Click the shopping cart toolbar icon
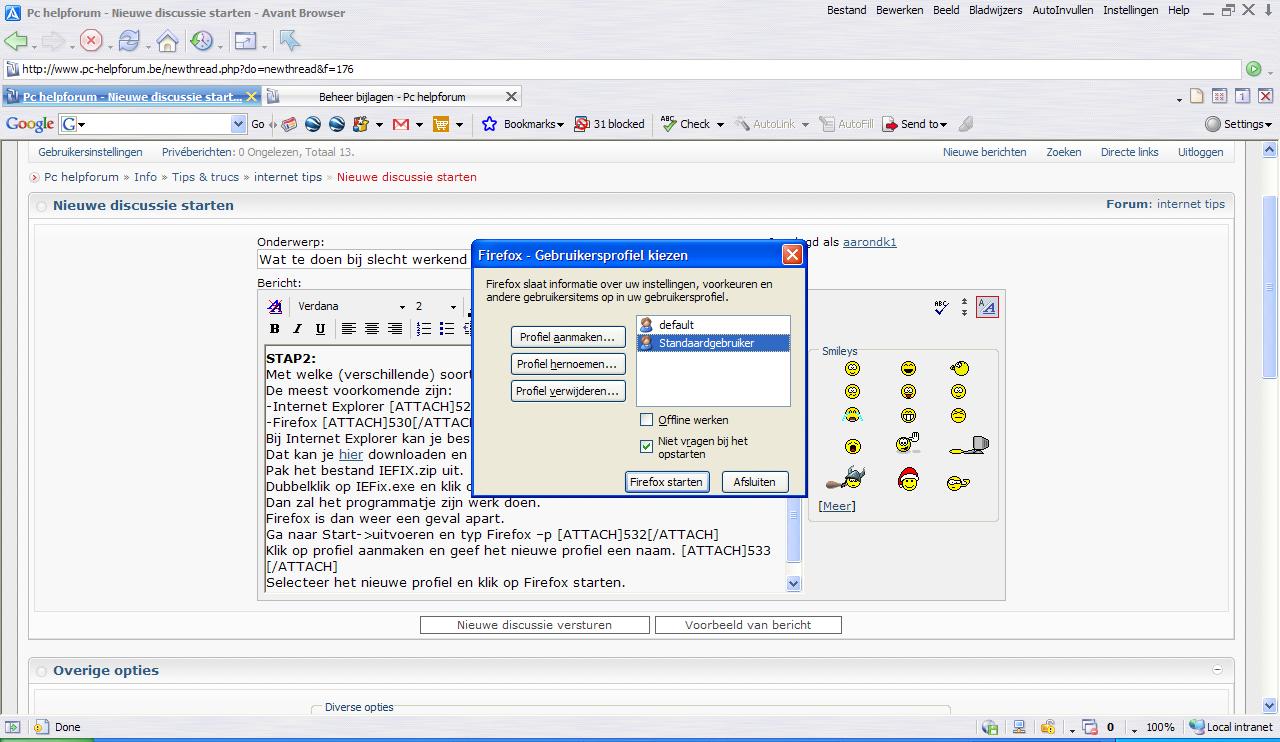 tap(441, 124)
